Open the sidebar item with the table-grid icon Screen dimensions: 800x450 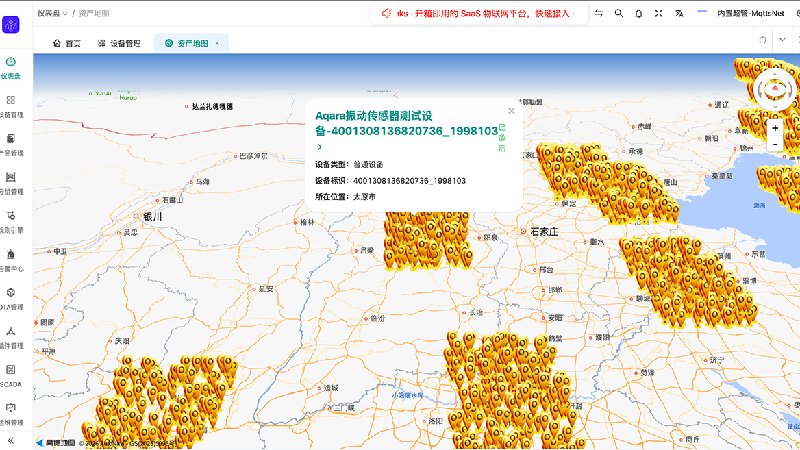(x=11, y=183)
